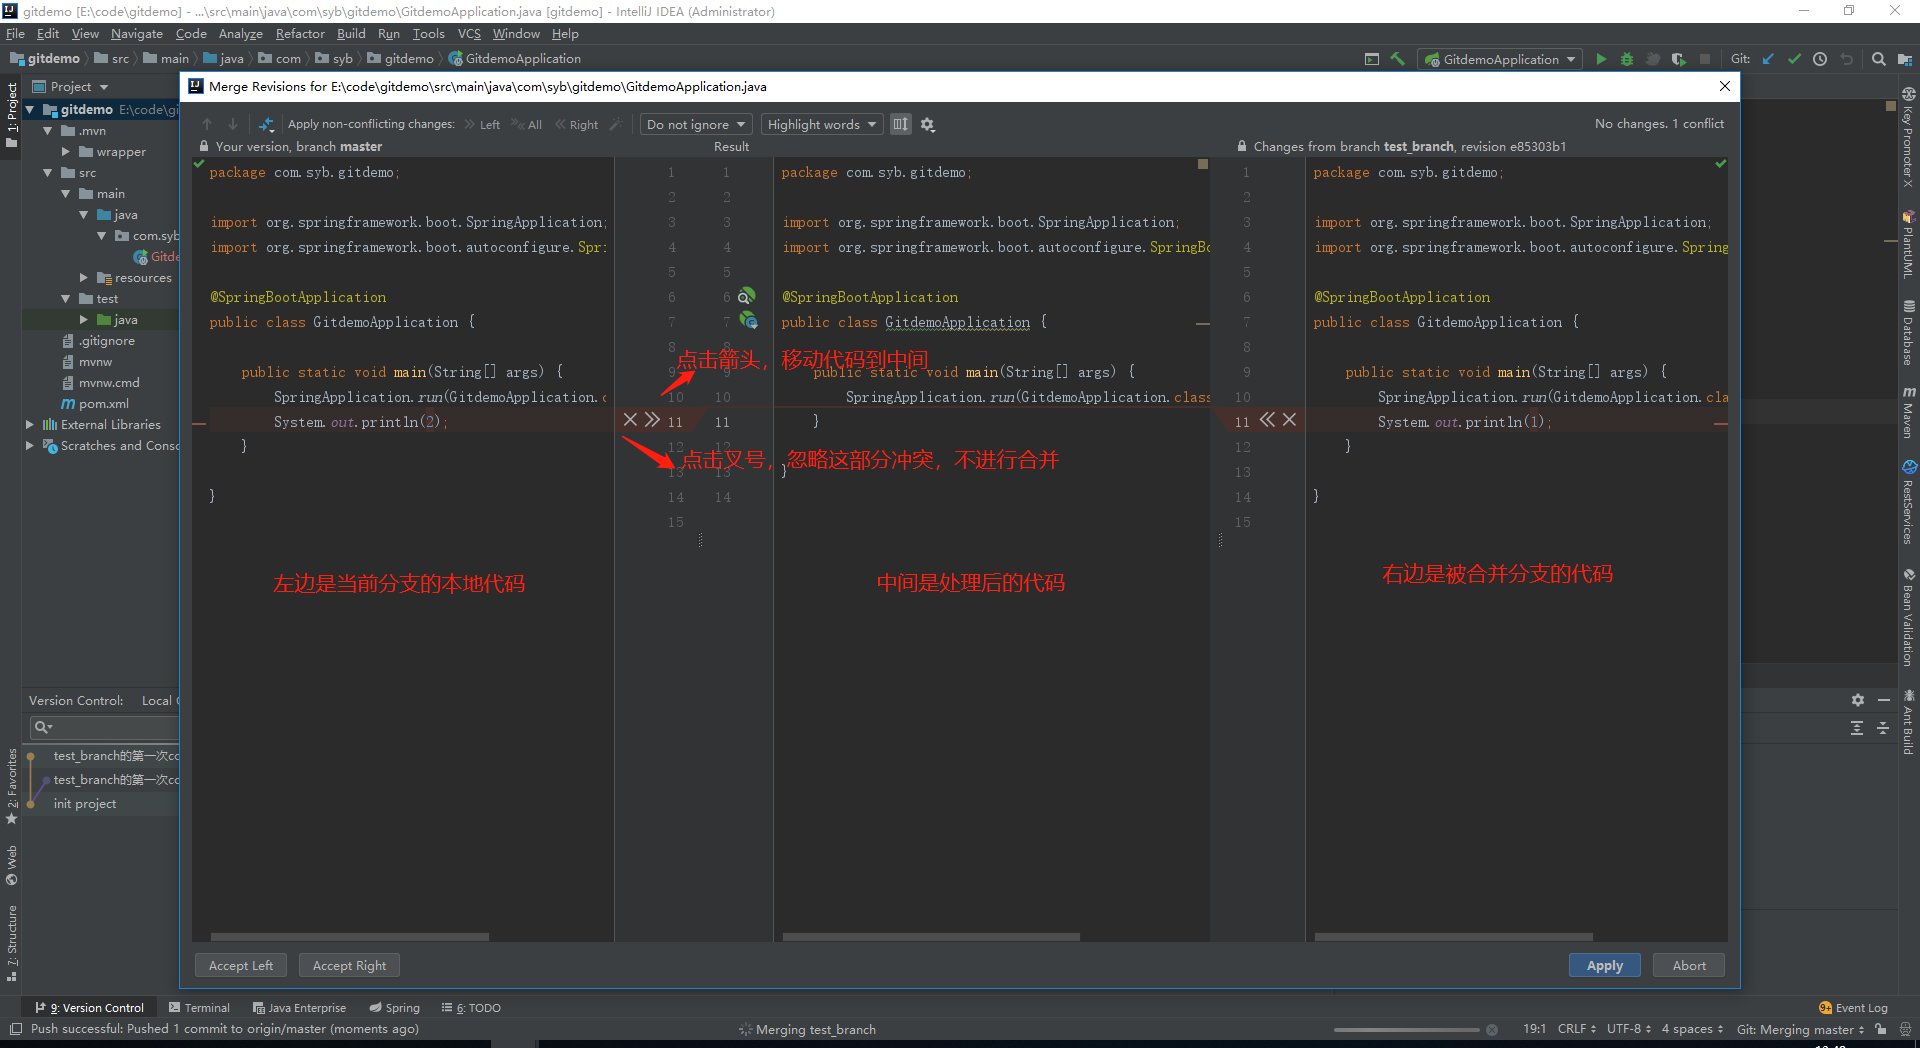
Task: Apply non-conflicting changes from Left
Action: click(482, 125)
